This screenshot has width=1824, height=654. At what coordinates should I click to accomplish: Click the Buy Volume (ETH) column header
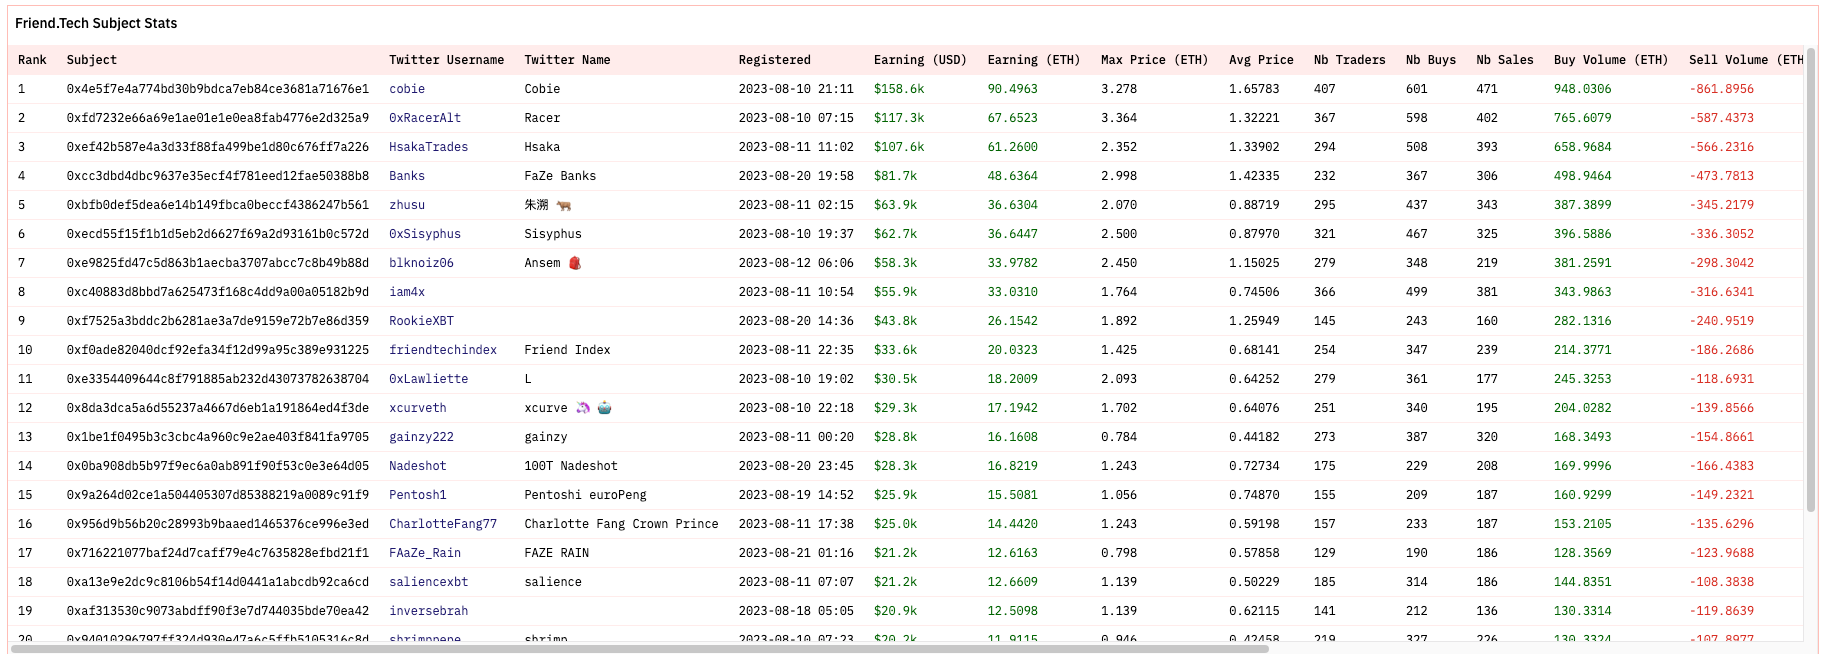pyautogui.click(x=1610, y=60)
